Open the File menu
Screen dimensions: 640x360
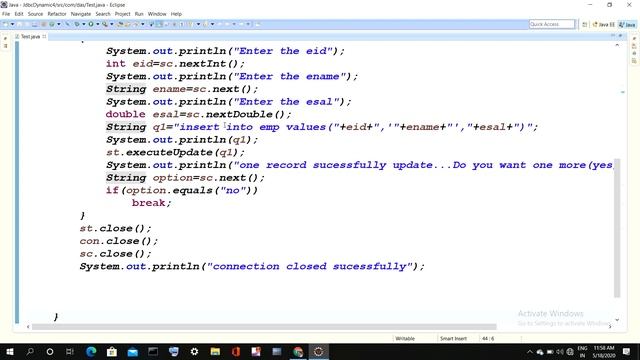coord(6,14)
